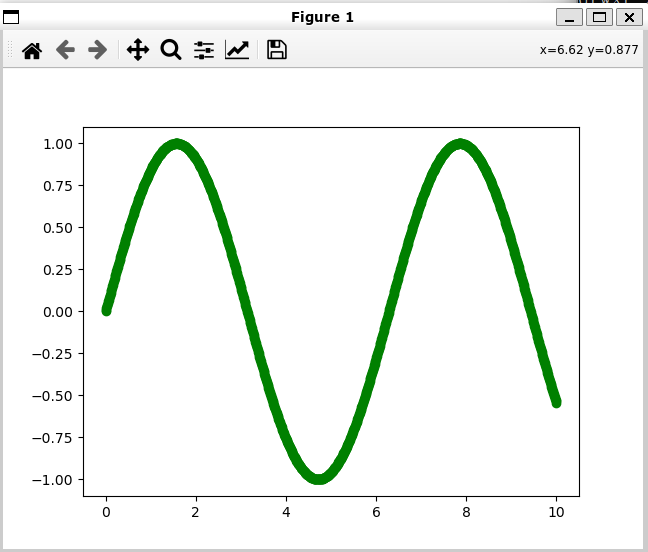Activate the pan/move axes tool
648x552 pixels.
point(138,50)
